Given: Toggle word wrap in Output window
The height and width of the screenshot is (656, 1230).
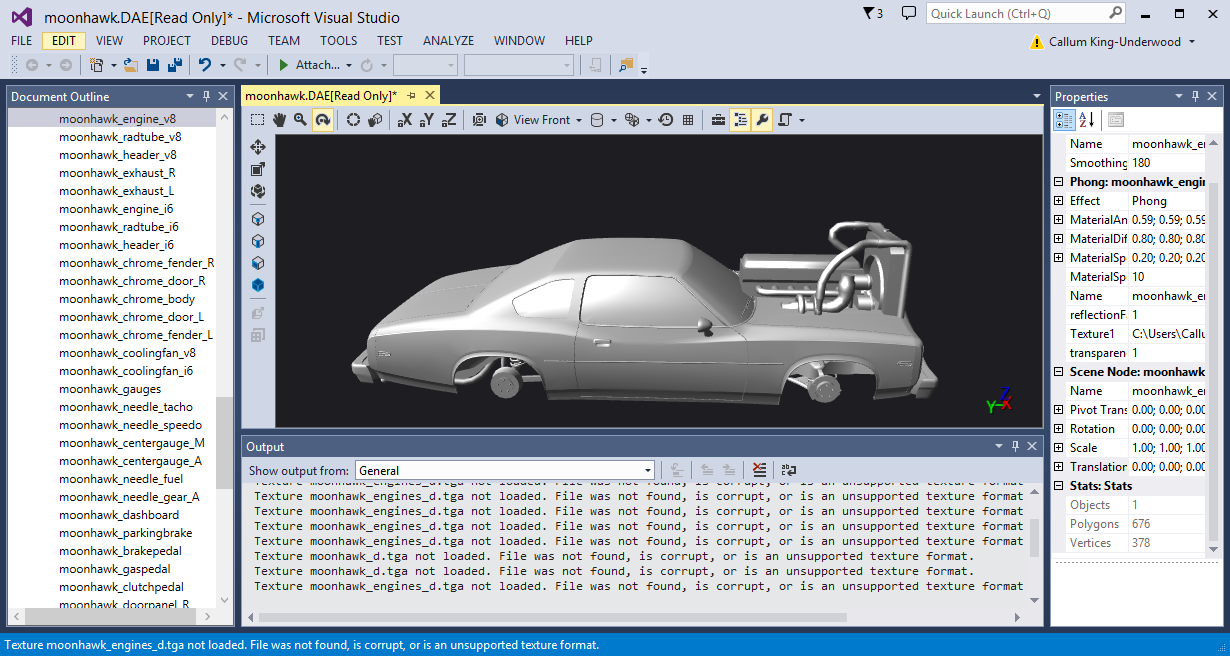Looking at the screenshot, I should coord(789,470).
